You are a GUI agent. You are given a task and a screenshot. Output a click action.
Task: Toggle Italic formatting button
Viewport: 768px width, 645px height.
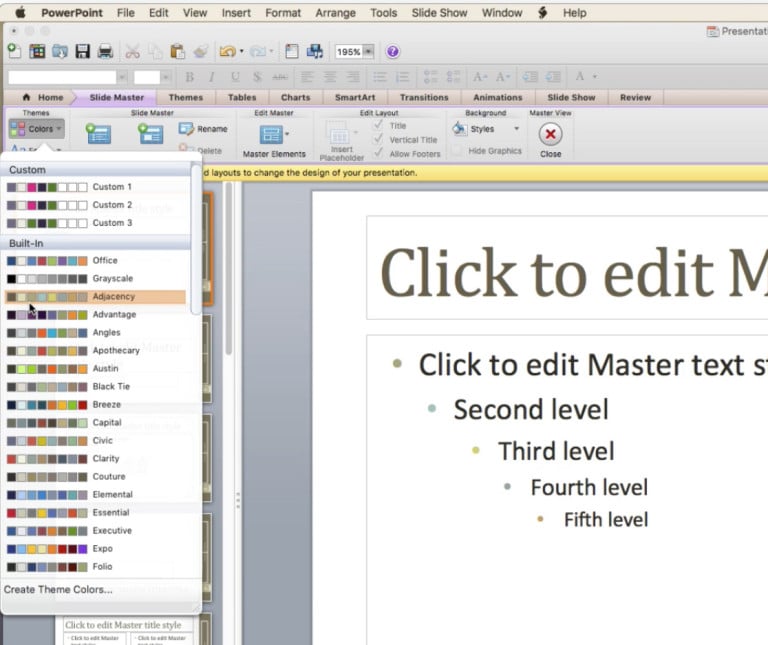[x=212, y=77]
